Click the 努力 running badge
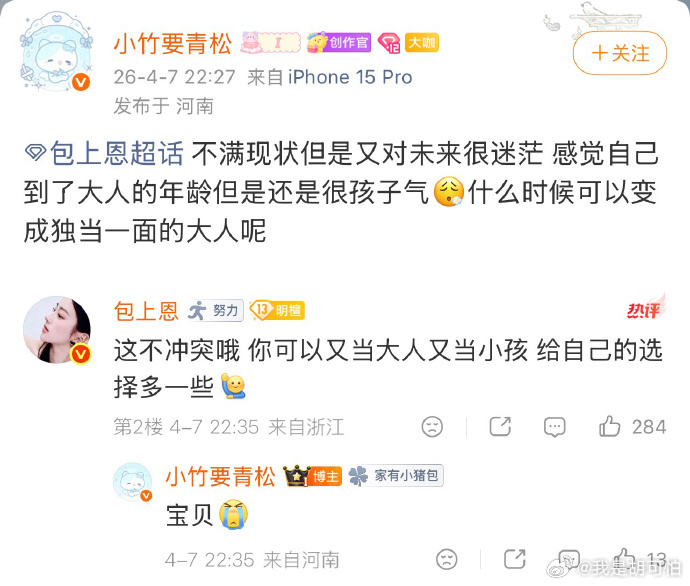690x586 pixels. point(215,311)
